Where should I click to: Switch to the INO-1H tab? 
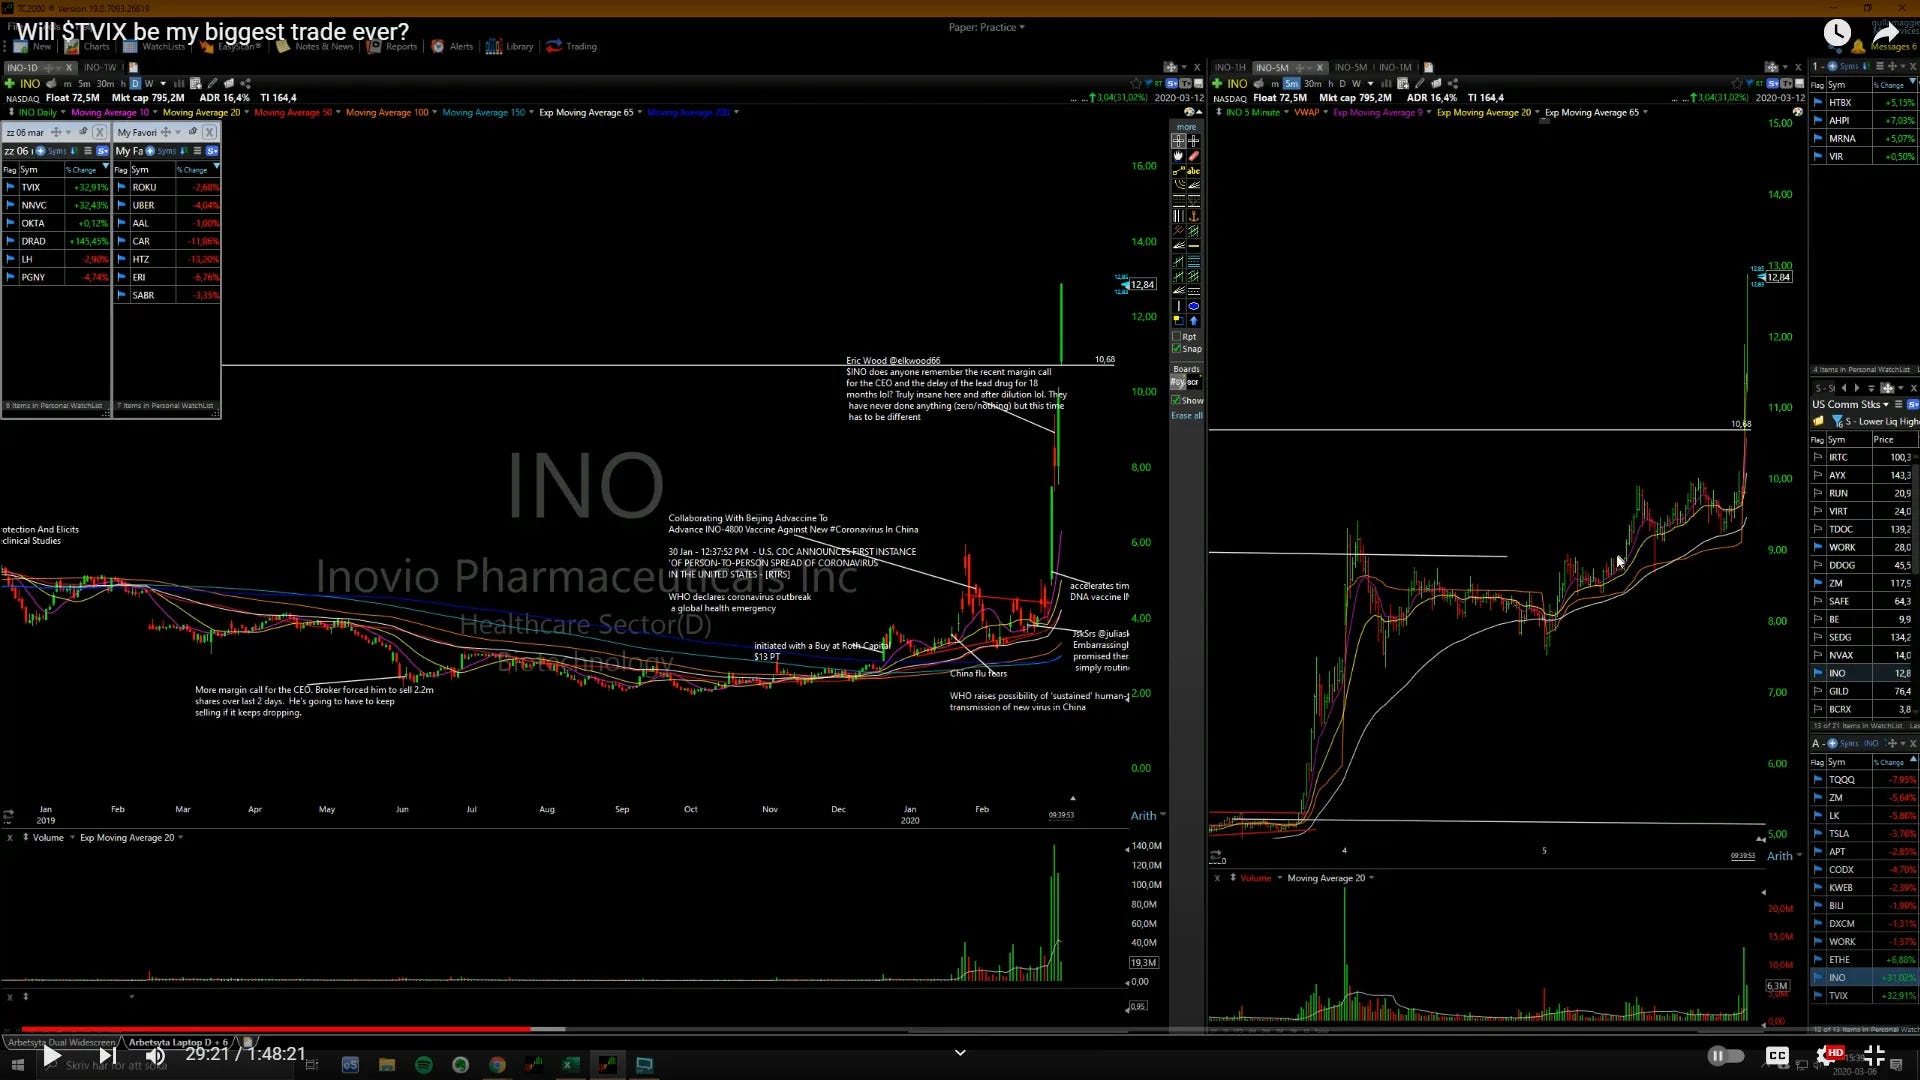pos(1230,68)
